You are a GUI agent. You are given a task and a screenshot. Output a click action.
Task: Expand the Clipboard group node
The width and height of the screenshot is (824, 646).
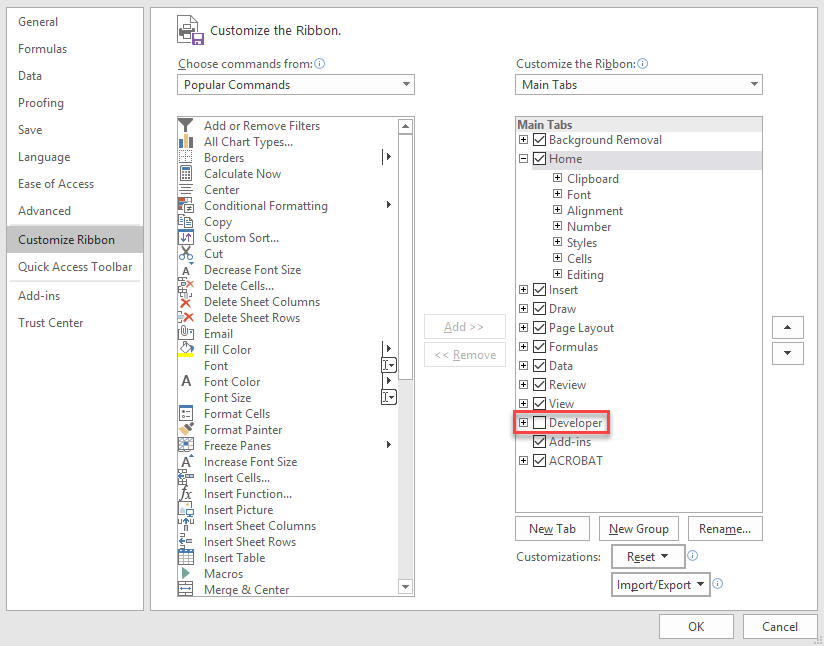[x=557, y=179]
